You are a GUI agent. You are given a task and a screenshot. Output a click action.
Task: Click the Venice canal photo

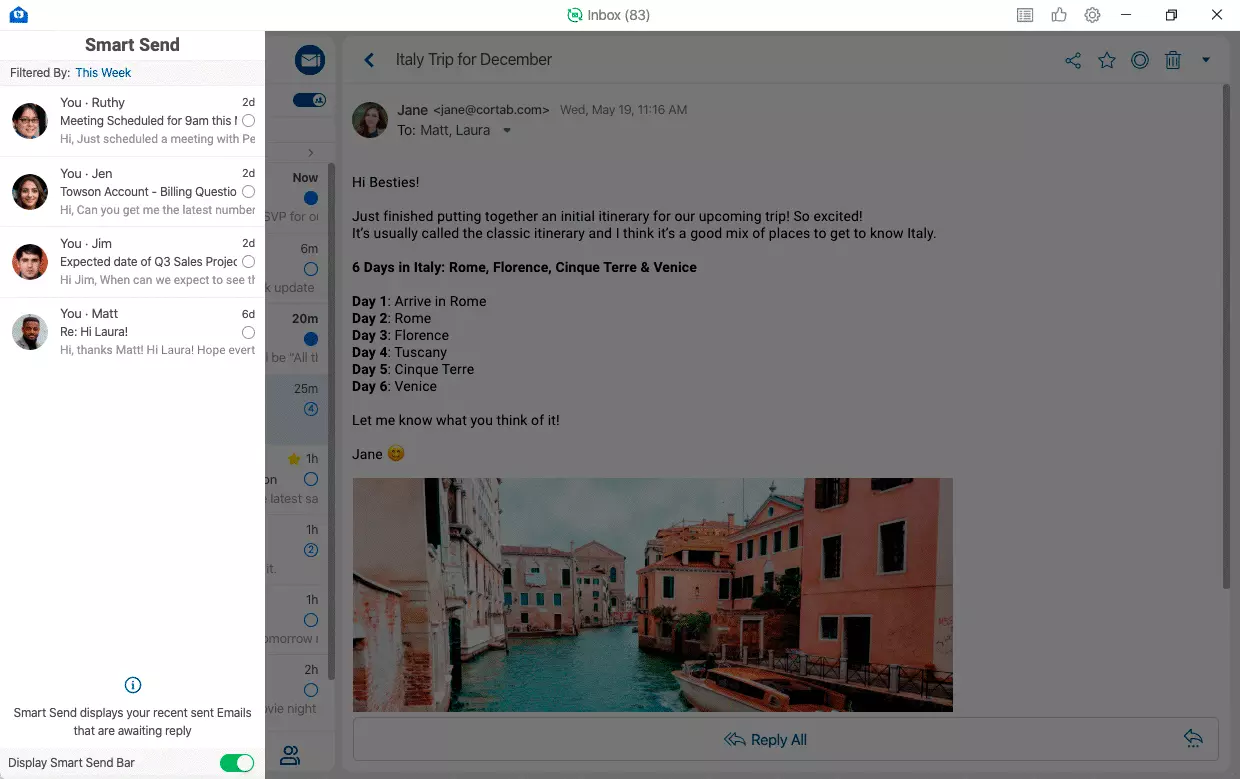pyautogui.click(x=652, y=595)
